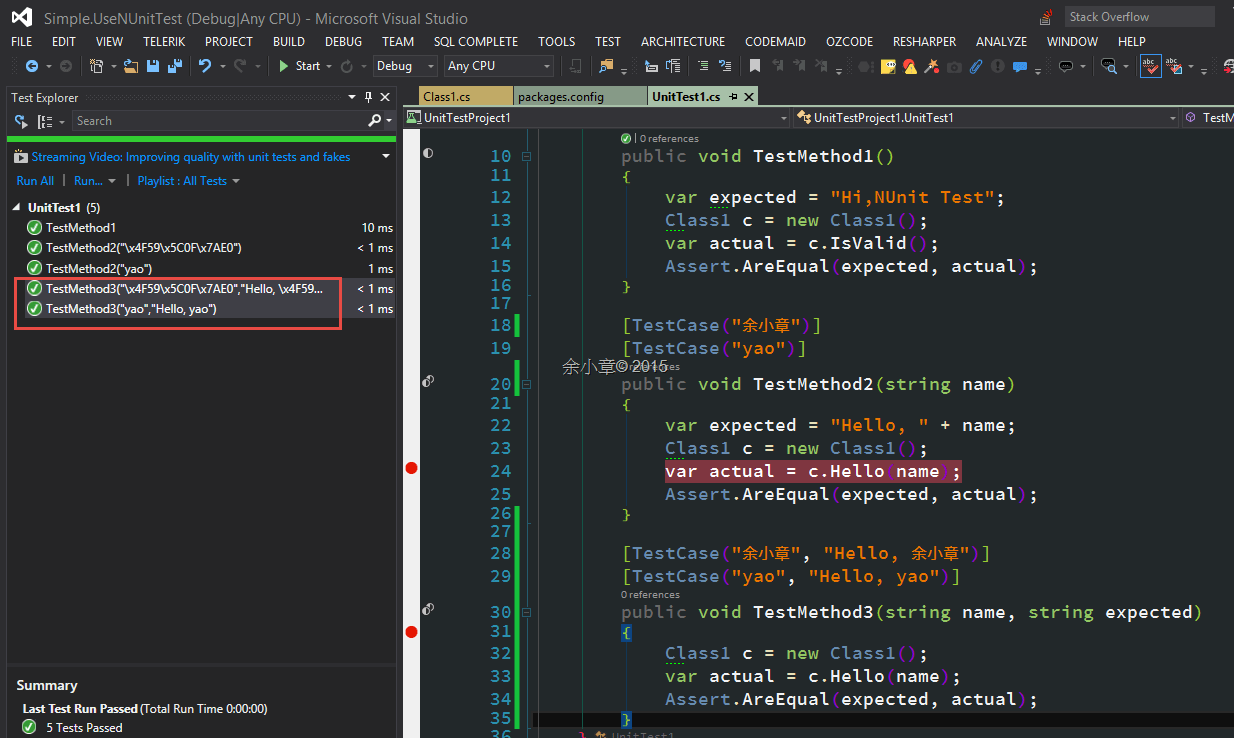
Task: Click the Navigate Backward arrow icon
Action: 32,66
